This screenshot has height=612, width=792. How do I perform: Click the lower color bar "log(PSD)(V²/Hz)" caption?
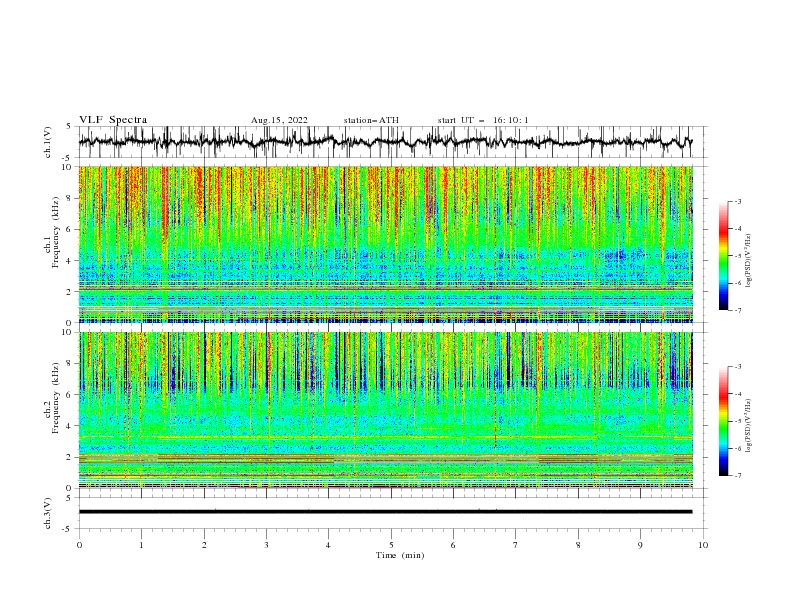[x=749, y=425]
